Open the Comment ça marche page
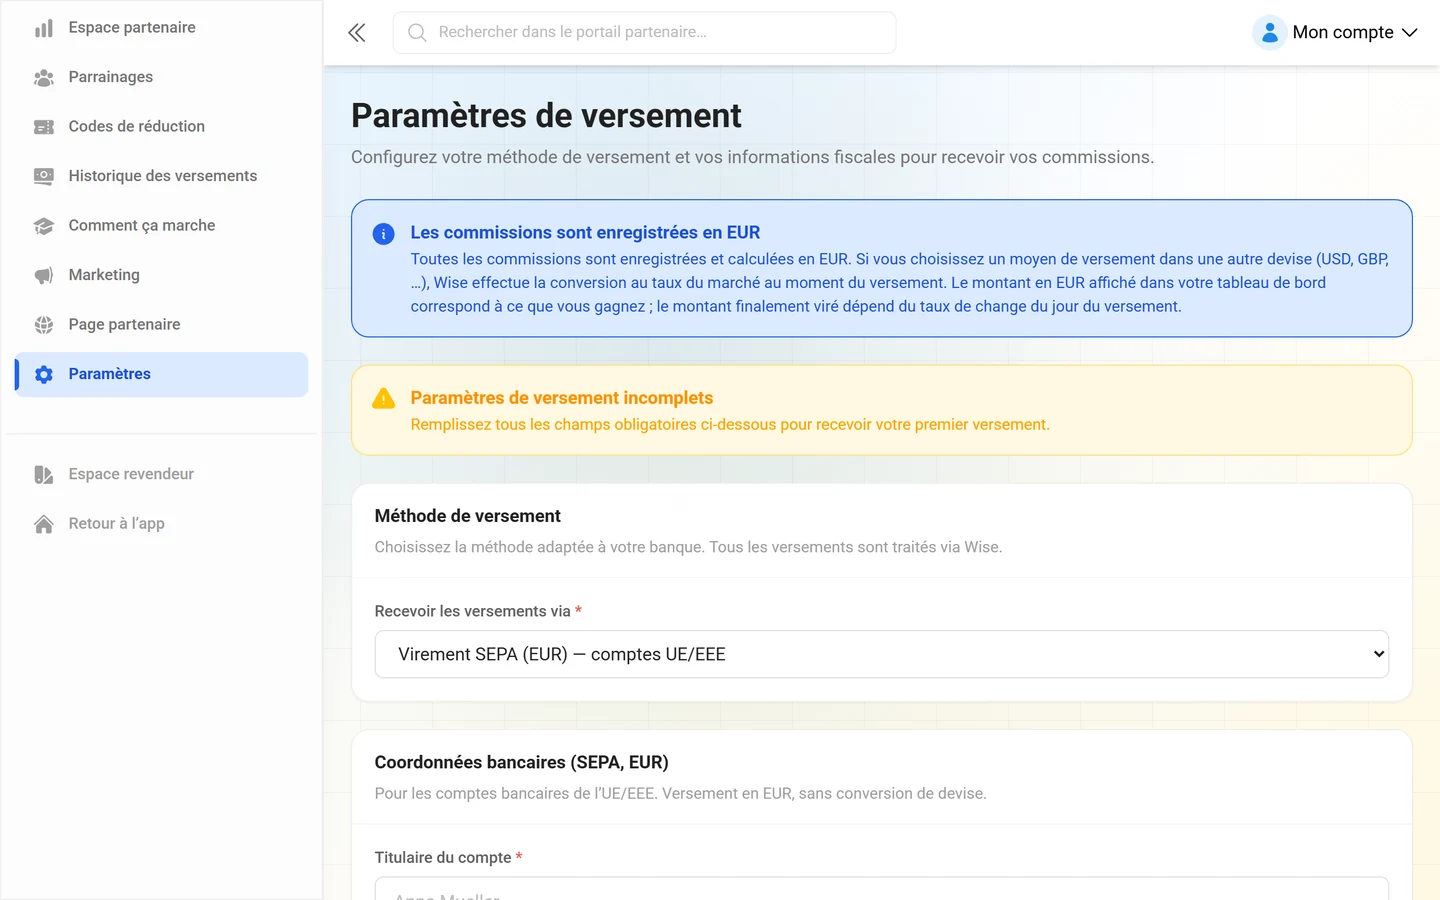Screen dimensions: 1440x900 click(x=162, y=226)
